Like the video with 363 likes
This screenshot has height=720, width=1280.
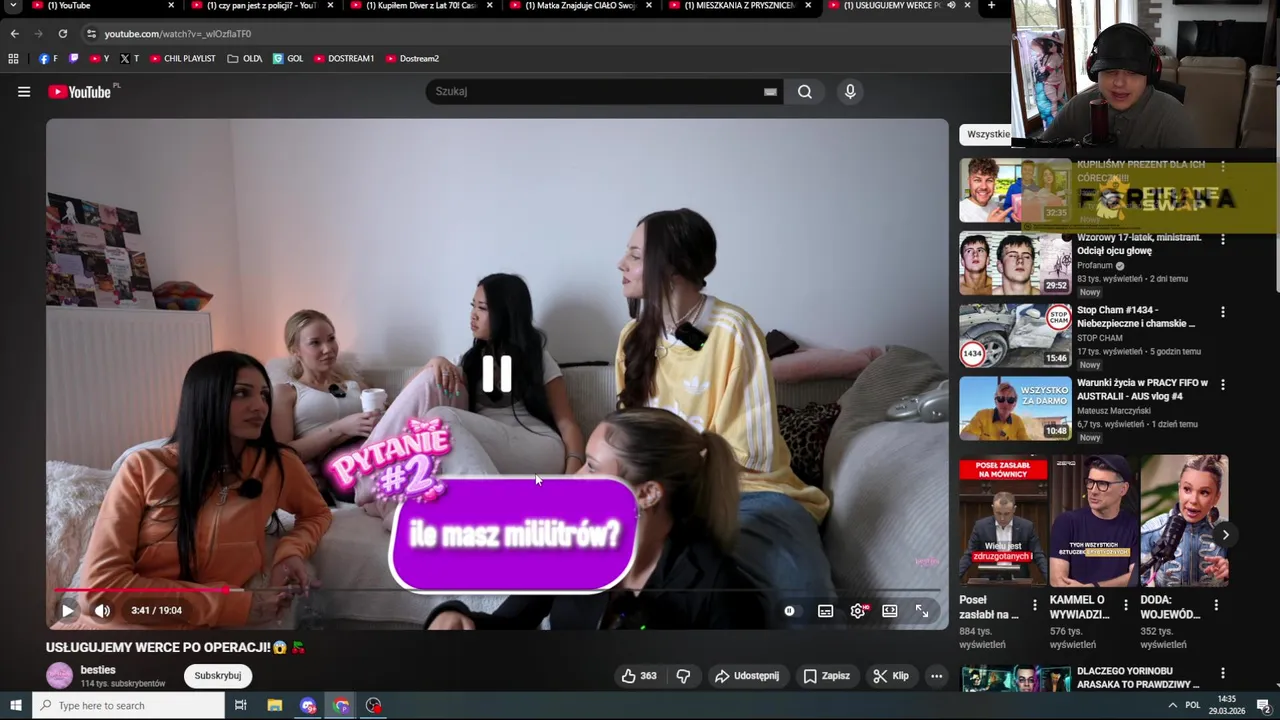coord(640,676)
